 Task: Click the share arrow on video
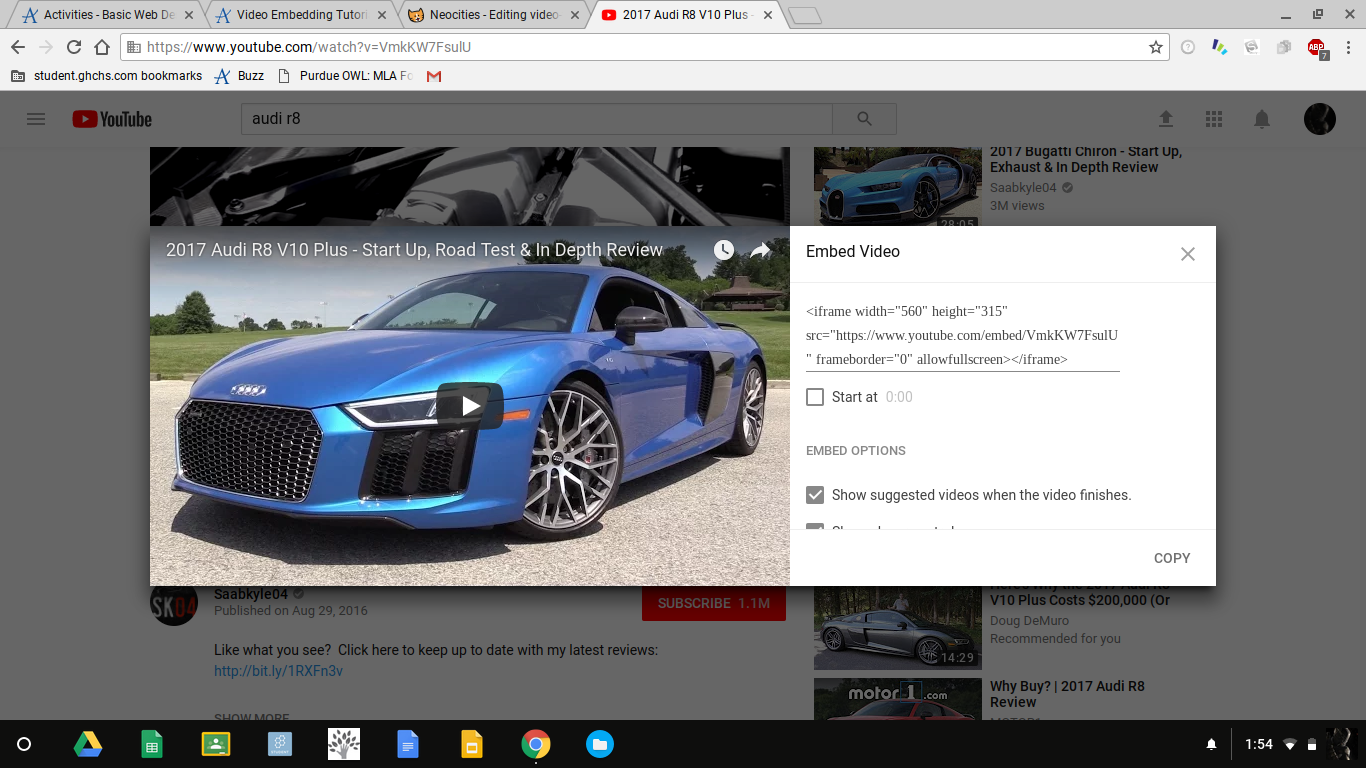click(760, 251)
